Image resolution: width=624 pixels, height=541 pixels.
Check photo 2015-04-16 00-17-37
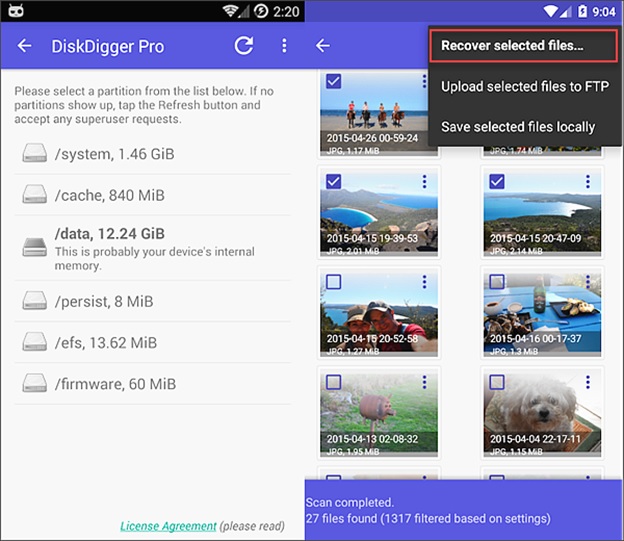[x=497, y=282]
